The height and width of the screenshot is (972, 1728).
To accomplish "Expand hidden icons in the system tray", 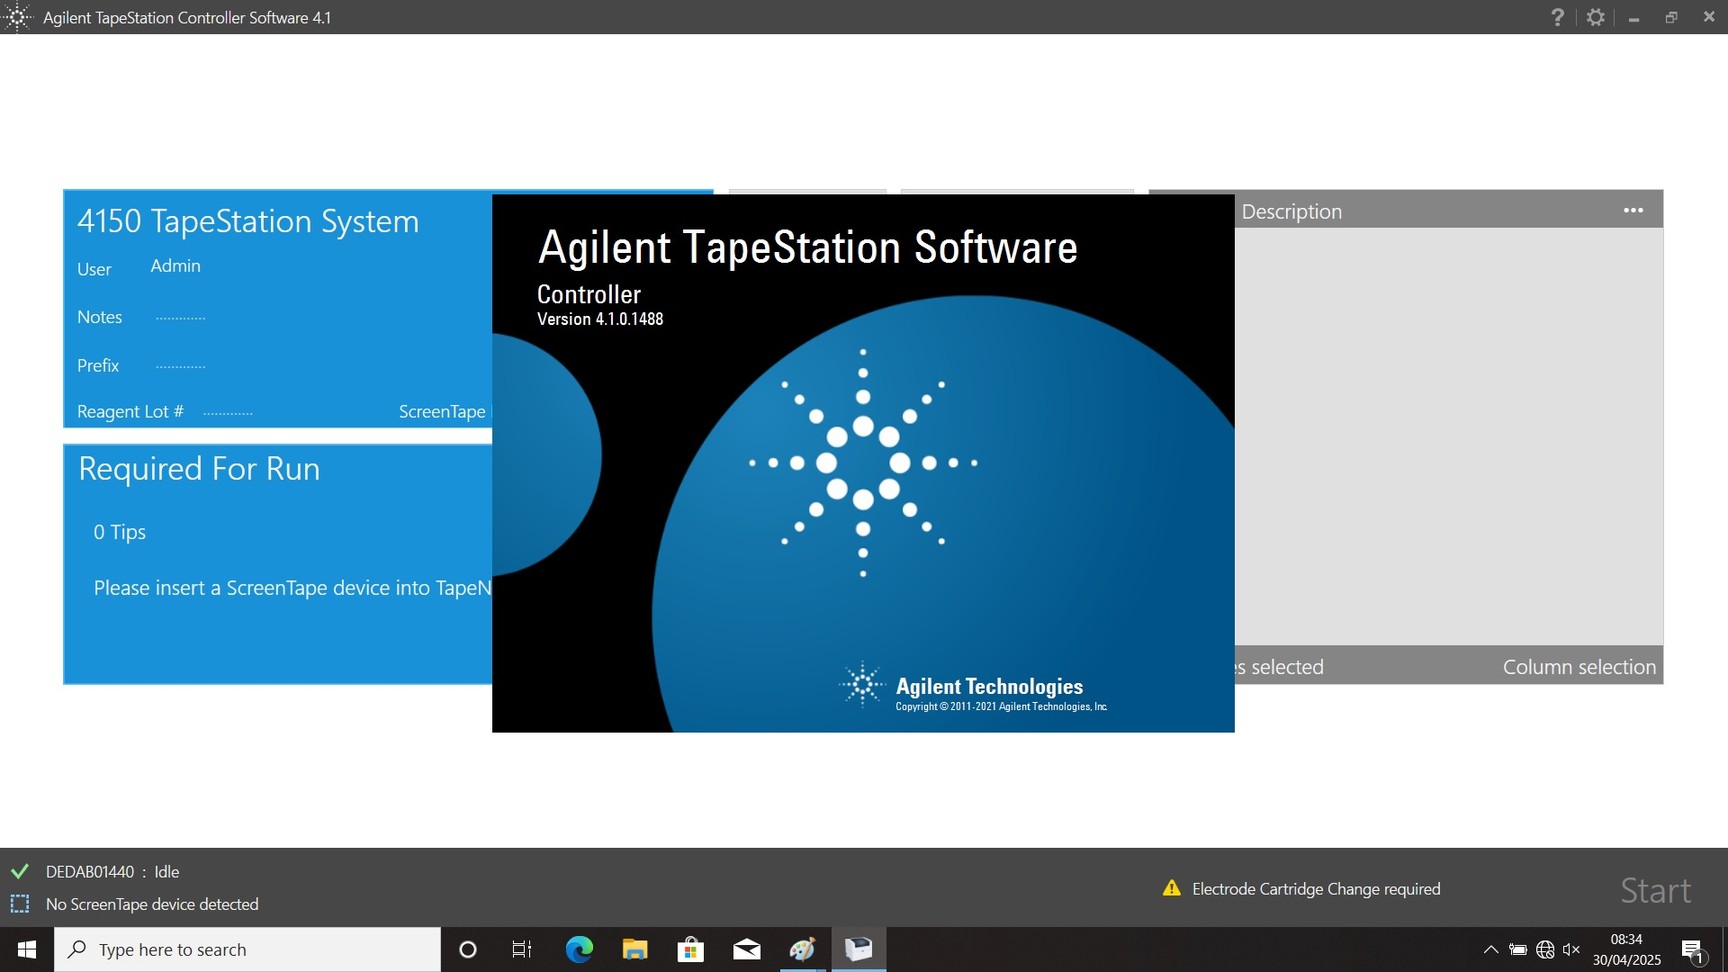I will [1489, 949].
